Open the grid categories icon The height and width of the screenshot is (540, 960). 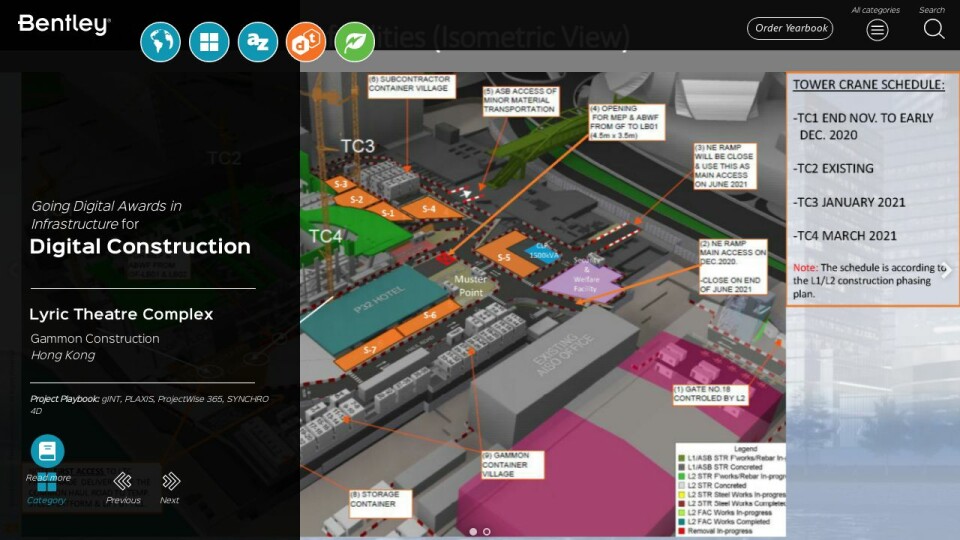209,42
